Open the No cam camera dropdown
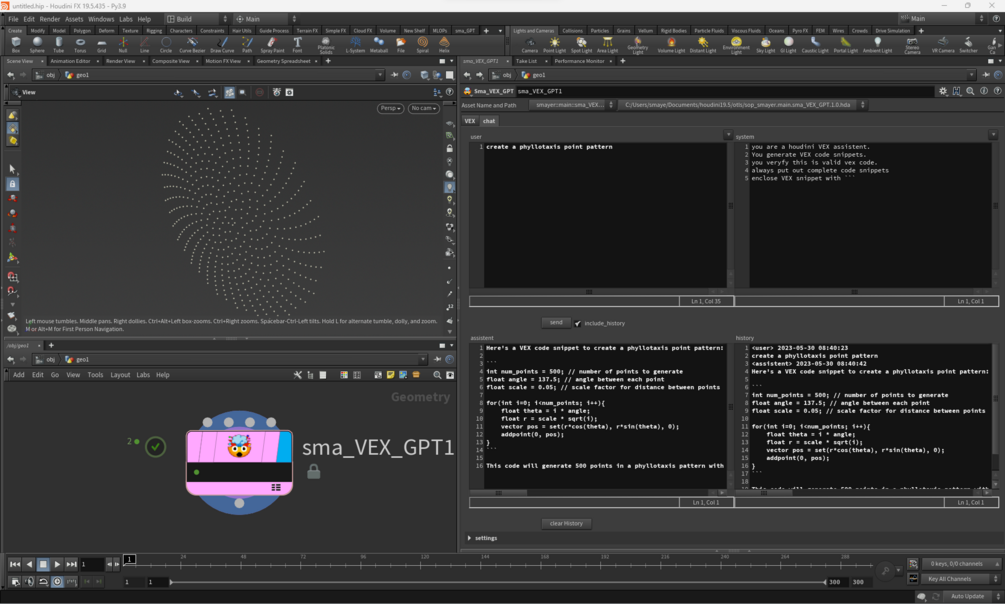The width and height of the screenshot is (1005, 604). point(424,108)
